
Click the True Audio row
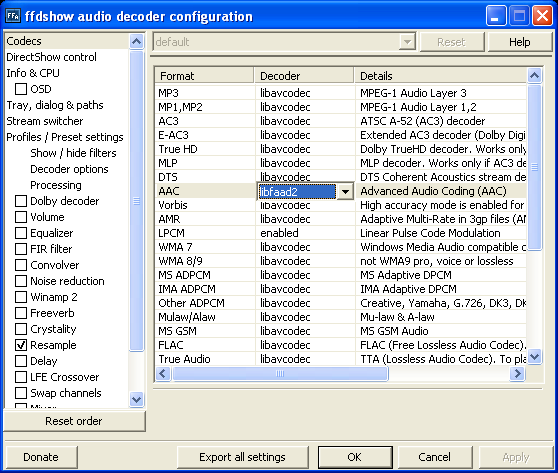click(341, 359)
